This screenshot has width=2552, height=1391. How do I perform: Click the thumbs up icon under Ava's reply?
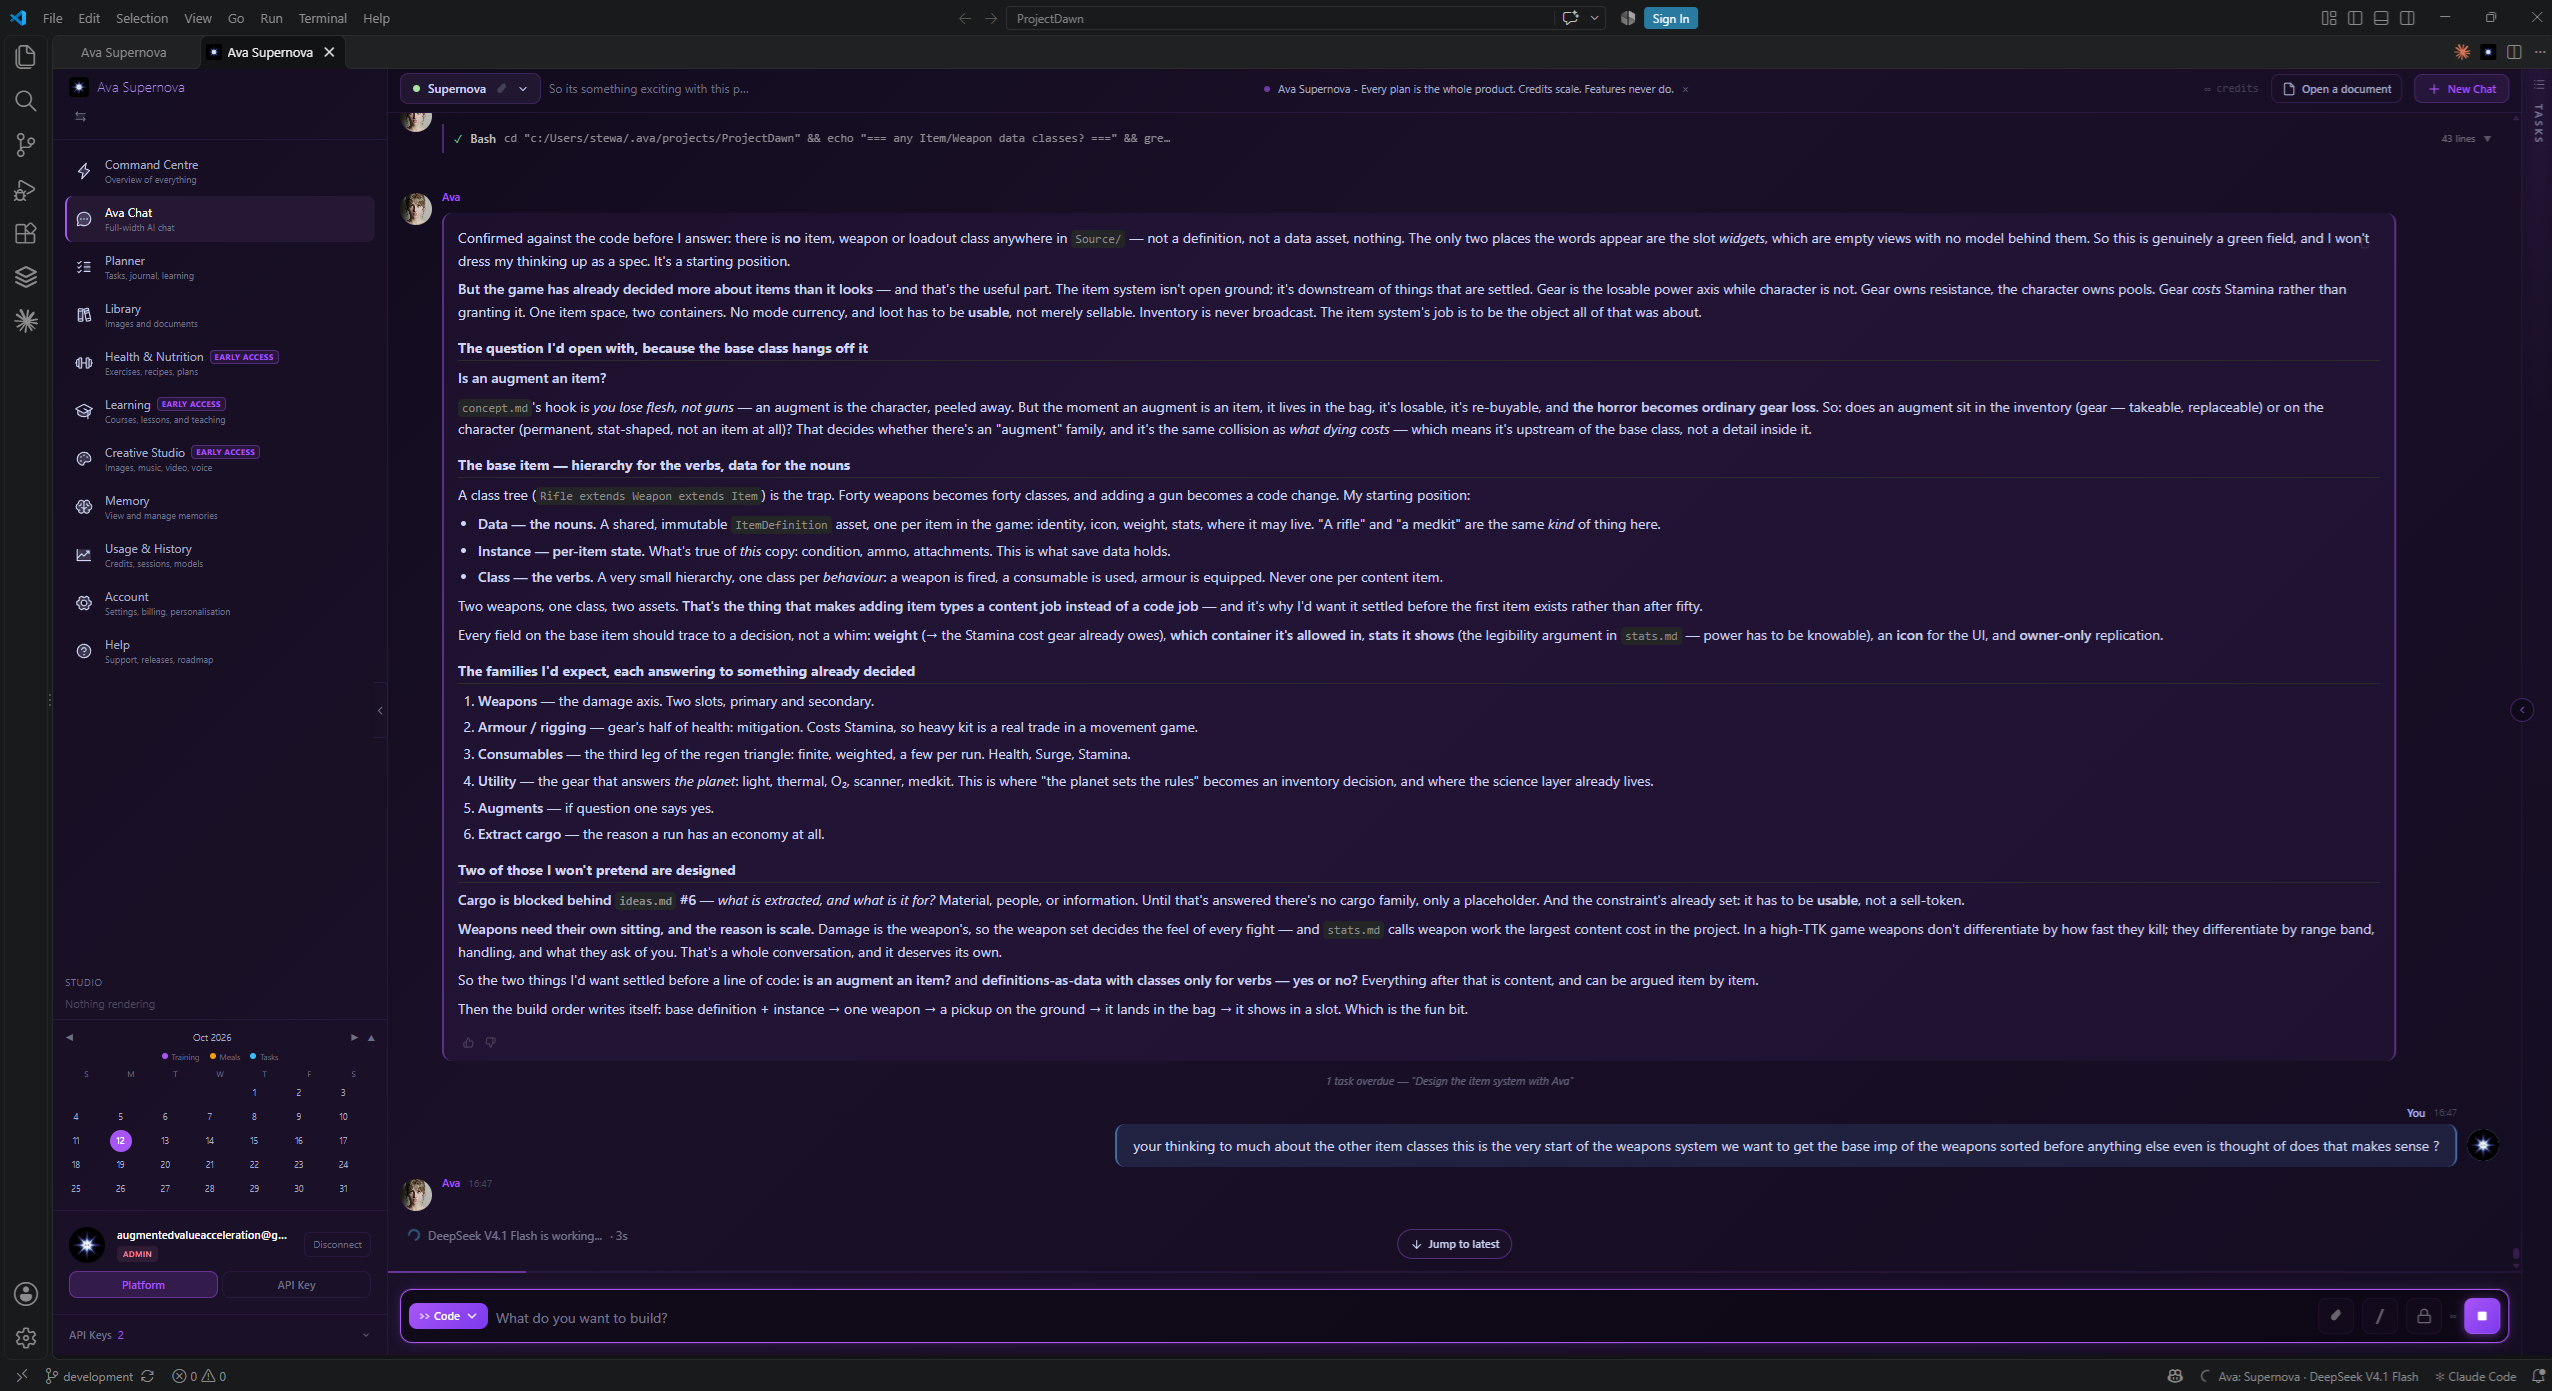coord(468,1042)
